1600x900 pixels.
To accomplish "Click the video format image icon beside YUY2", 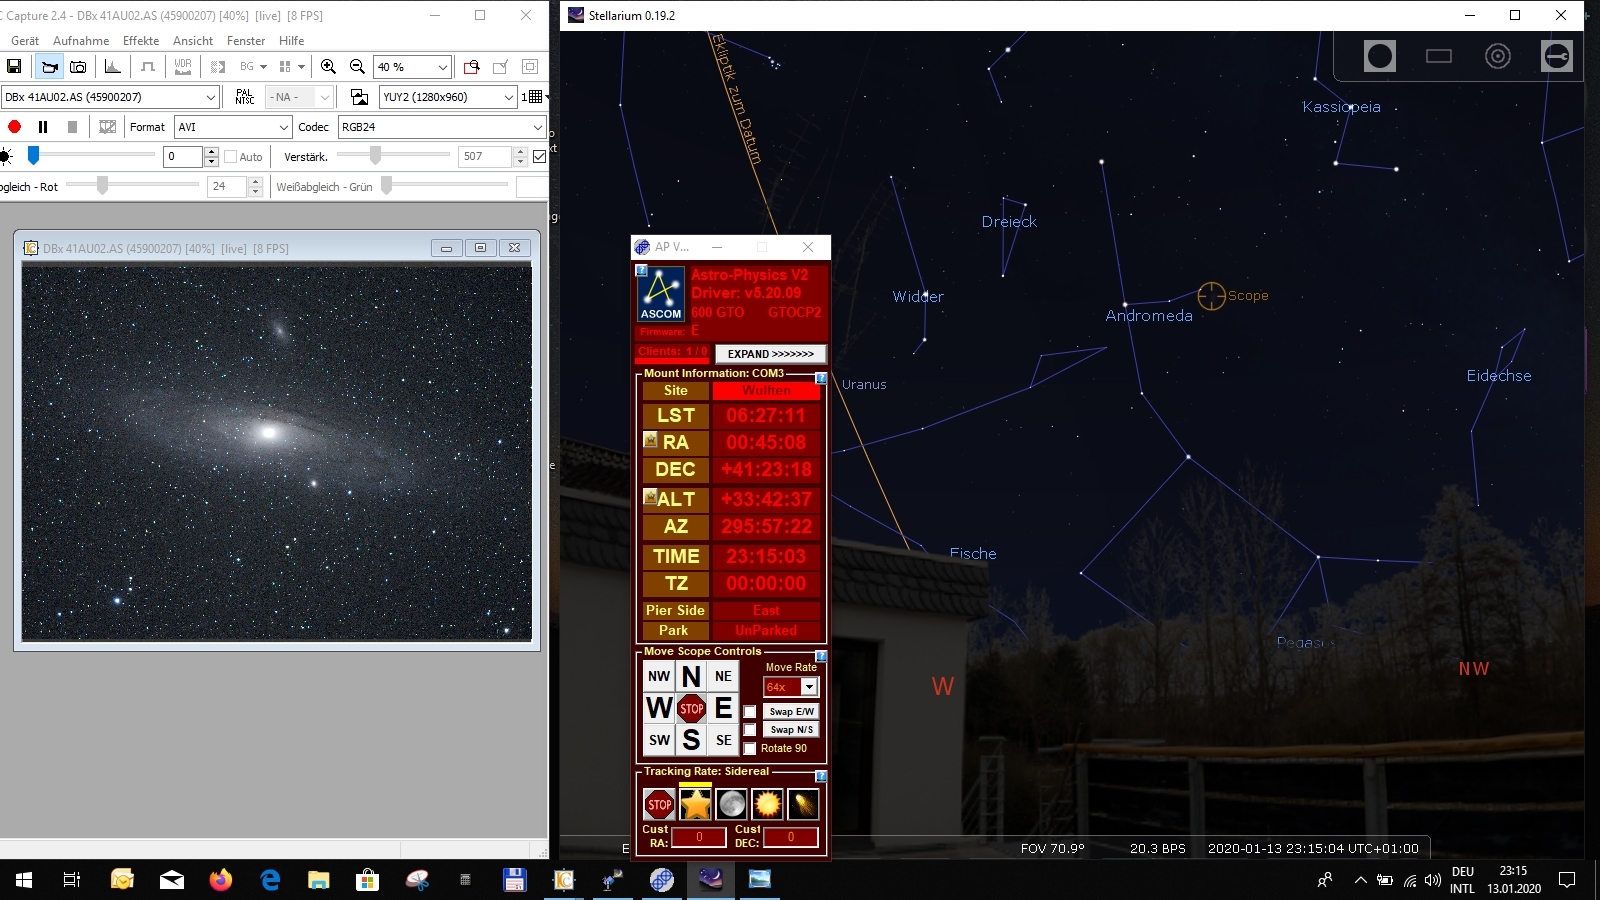I will [359, 97].
